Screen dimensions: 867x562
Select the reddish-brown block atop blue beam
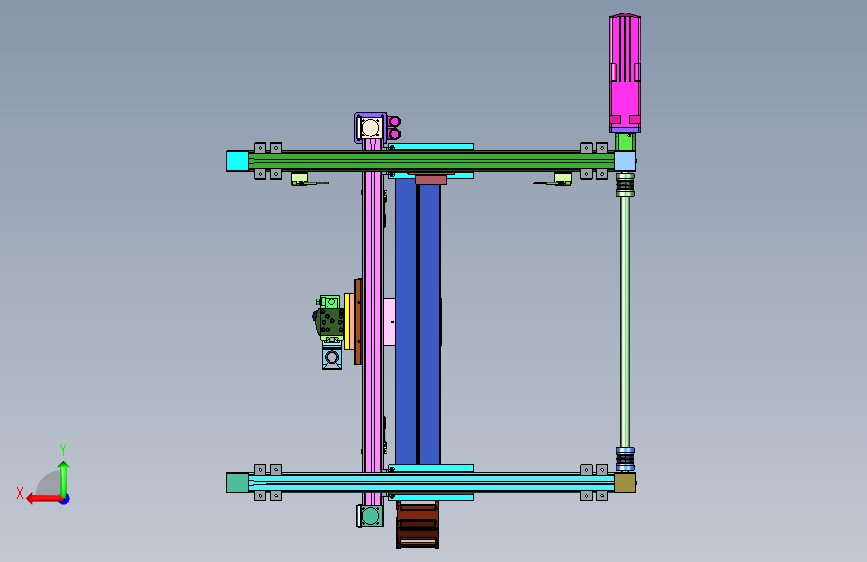(x=431, y=180)
